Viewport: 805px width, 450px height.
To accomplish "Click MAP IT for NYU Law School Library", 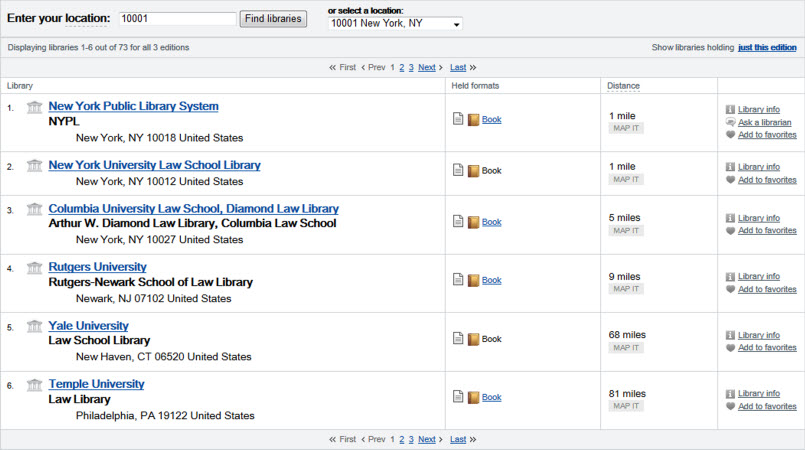I will [x=626, y=180].
